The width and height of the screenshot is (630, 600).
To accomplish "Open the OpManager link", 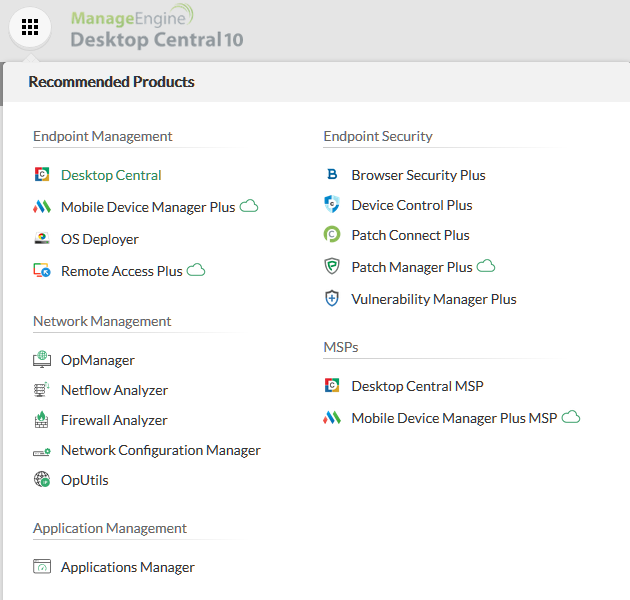I will 97,360.
